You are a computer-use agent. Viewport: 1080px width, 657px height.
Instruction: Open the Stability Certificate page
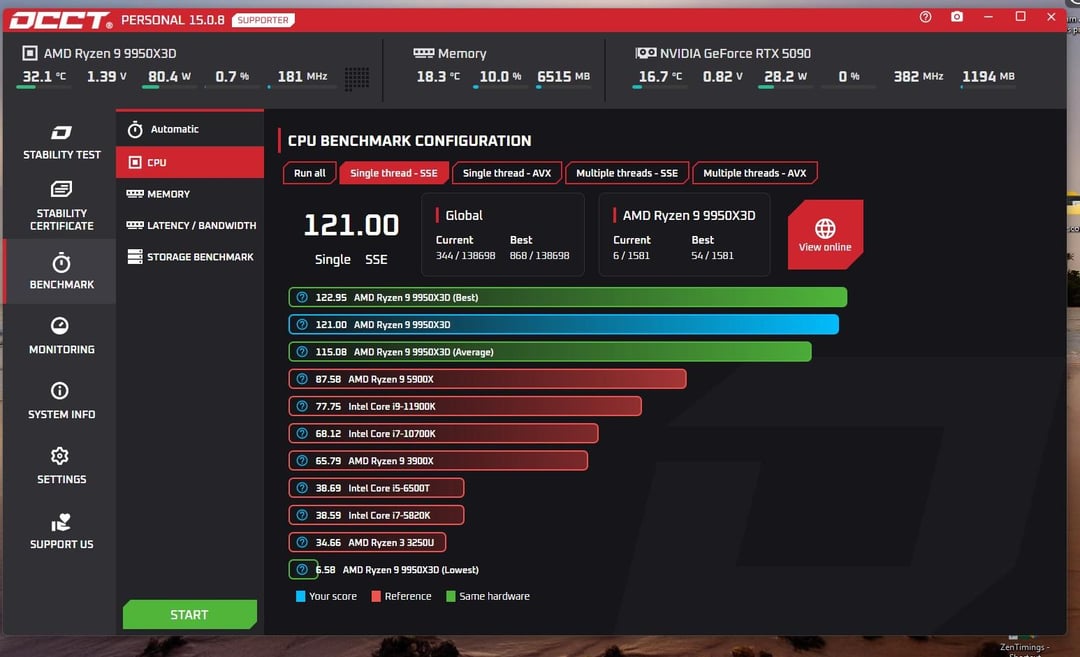tap(61, 206)
